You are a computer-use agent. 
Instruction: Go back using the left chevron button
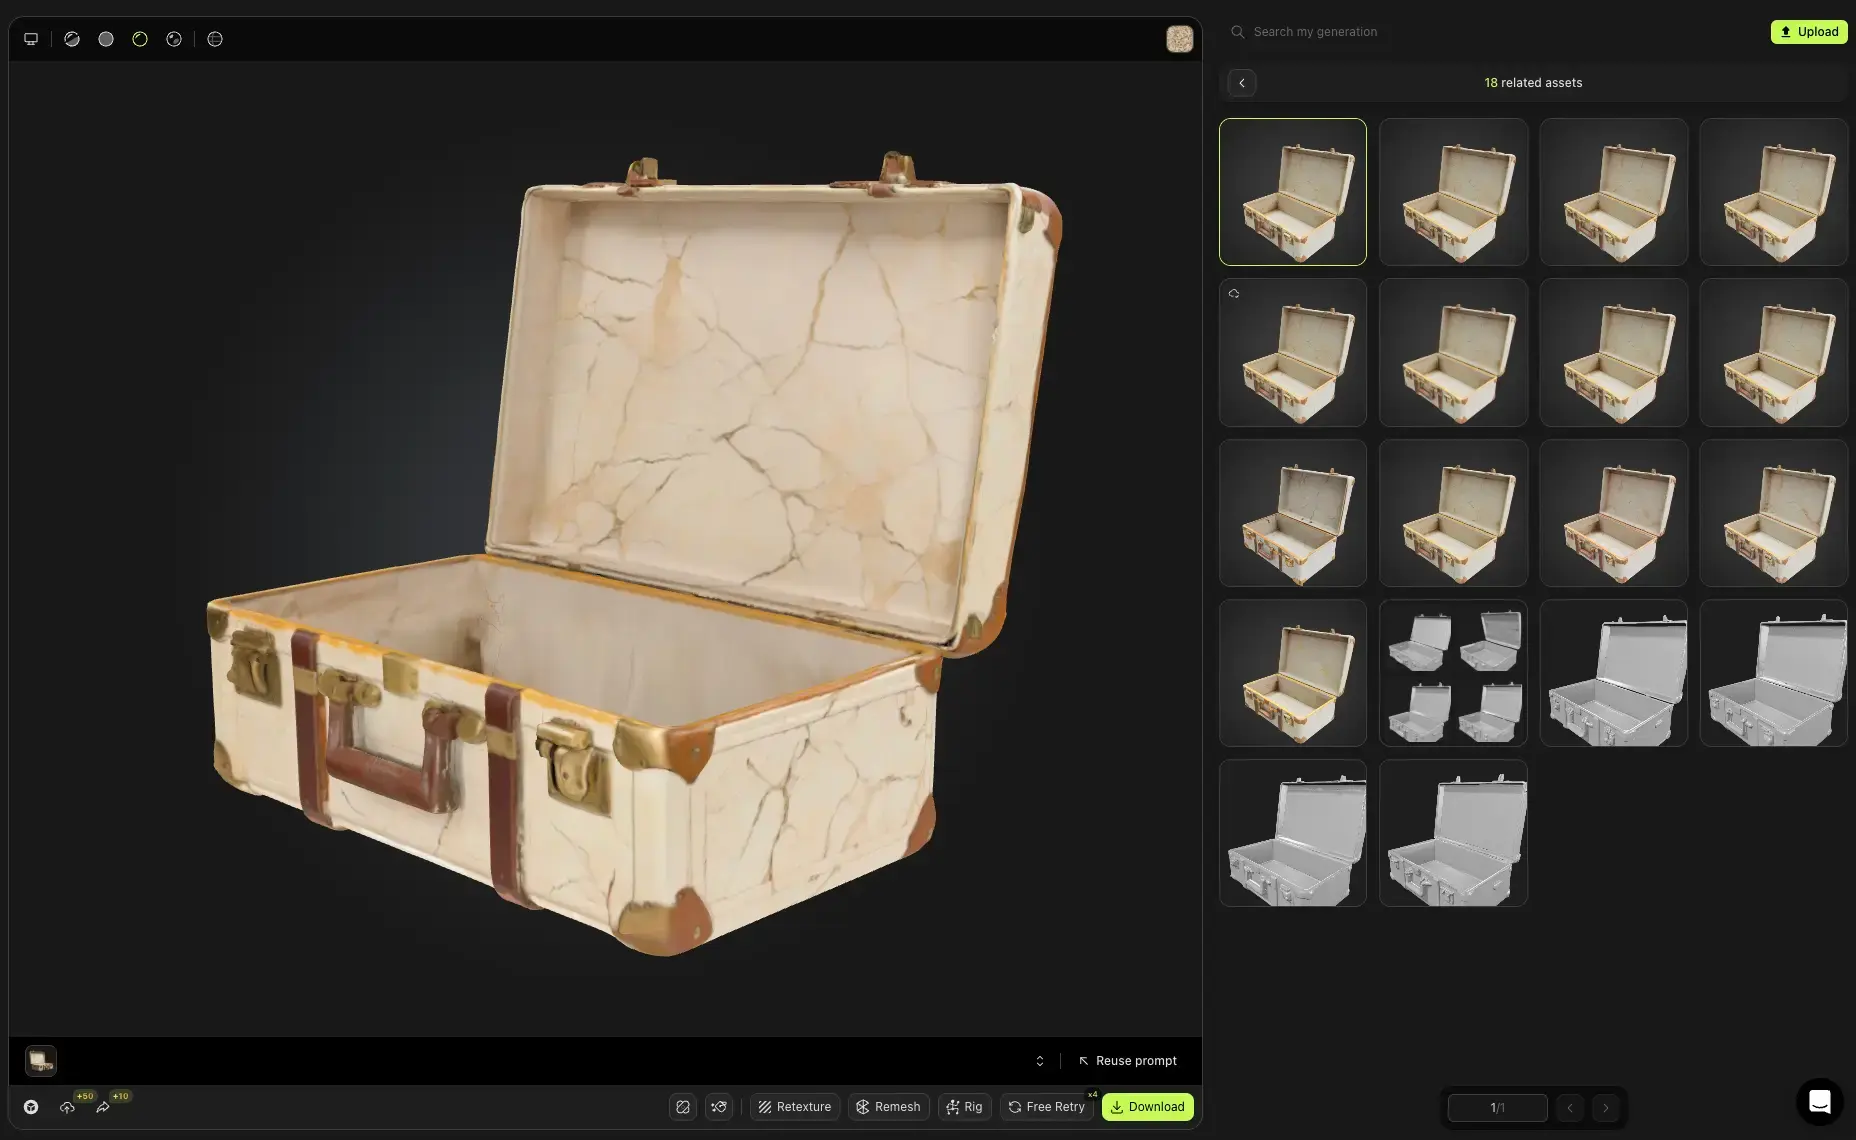tap(1242, 83)
